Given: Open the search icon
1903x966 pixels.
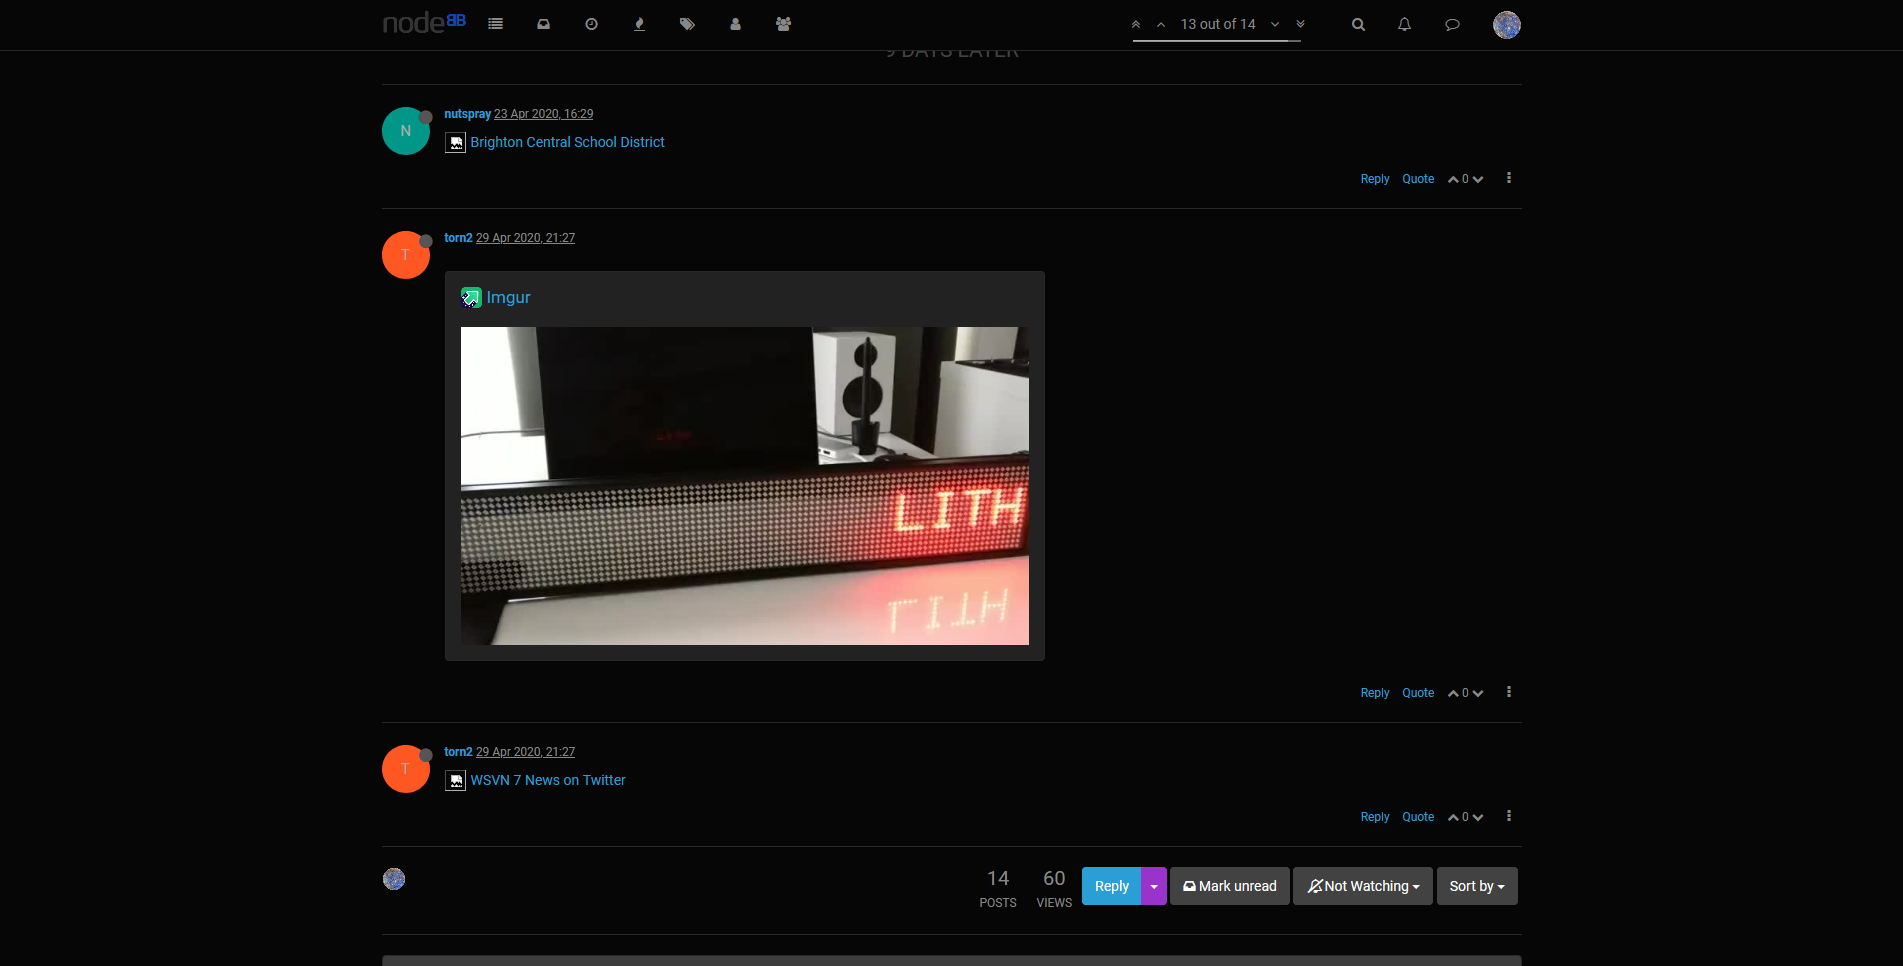Looking at the screenshot, I should point(1358,24).
